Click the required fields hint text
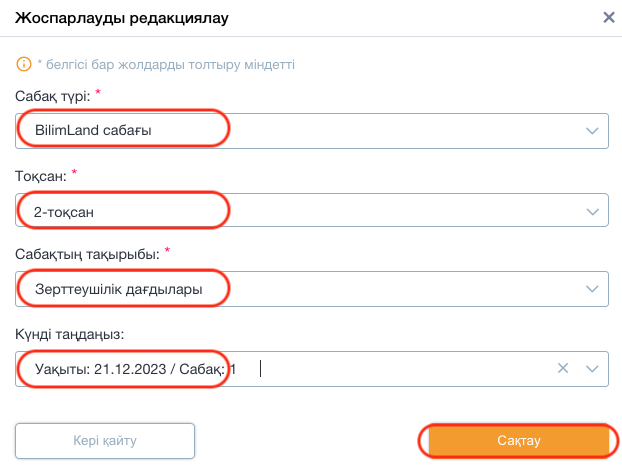The image size is (622, 473). pyautogui.click(x=166, y=64)
